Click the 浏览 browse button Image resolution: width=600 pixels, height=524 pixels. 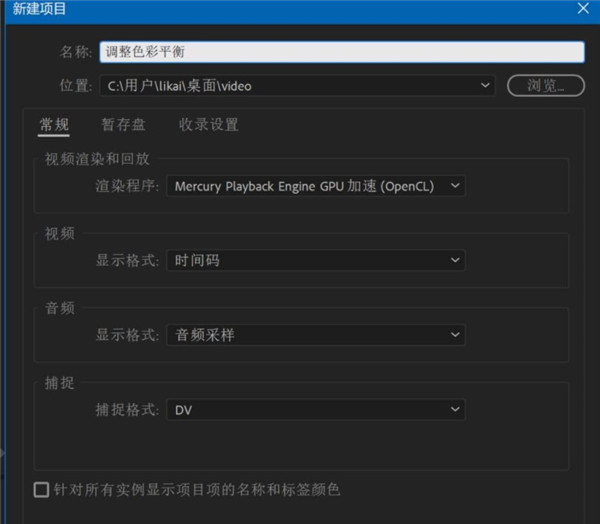click(x=545, y=85)
